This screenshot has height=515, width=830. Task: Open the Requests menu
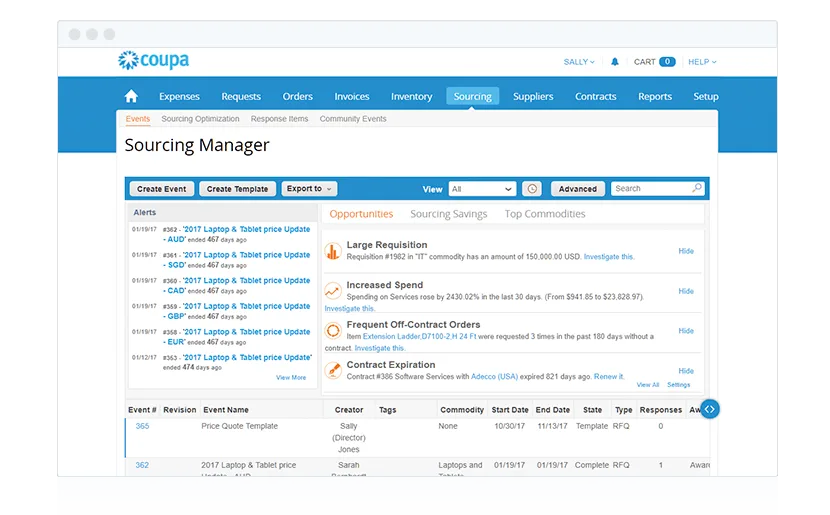pyautogui.click(x=241, y=96)
